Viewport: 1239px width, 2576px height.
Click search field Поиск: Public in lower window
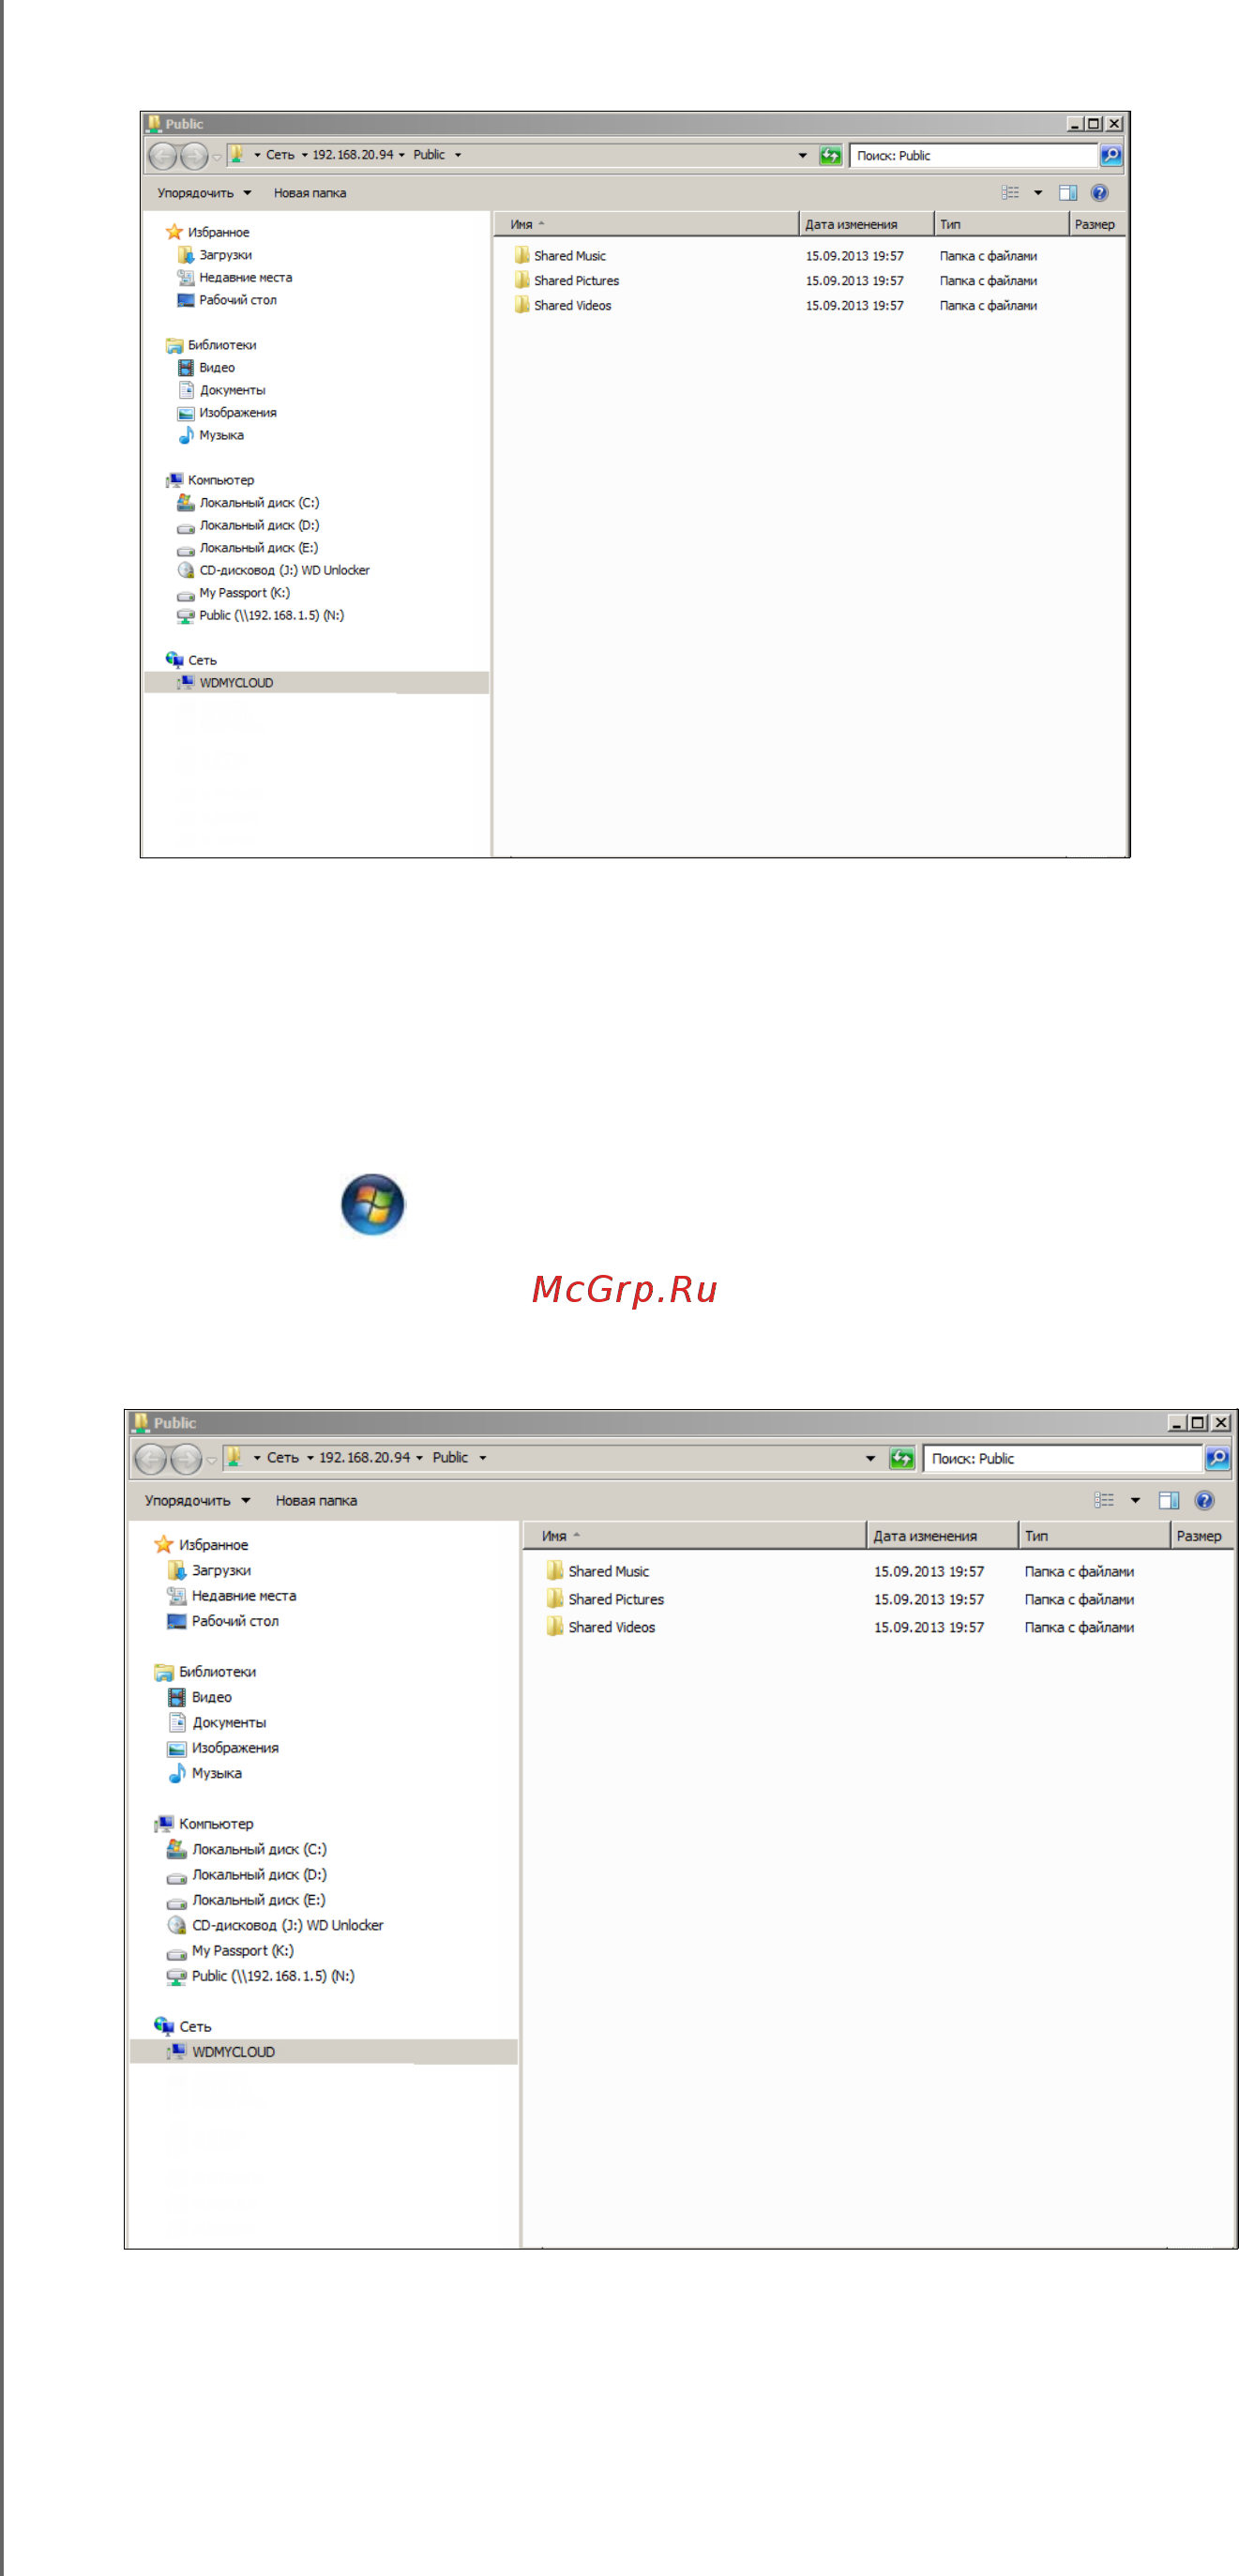click(1062, 1459)
